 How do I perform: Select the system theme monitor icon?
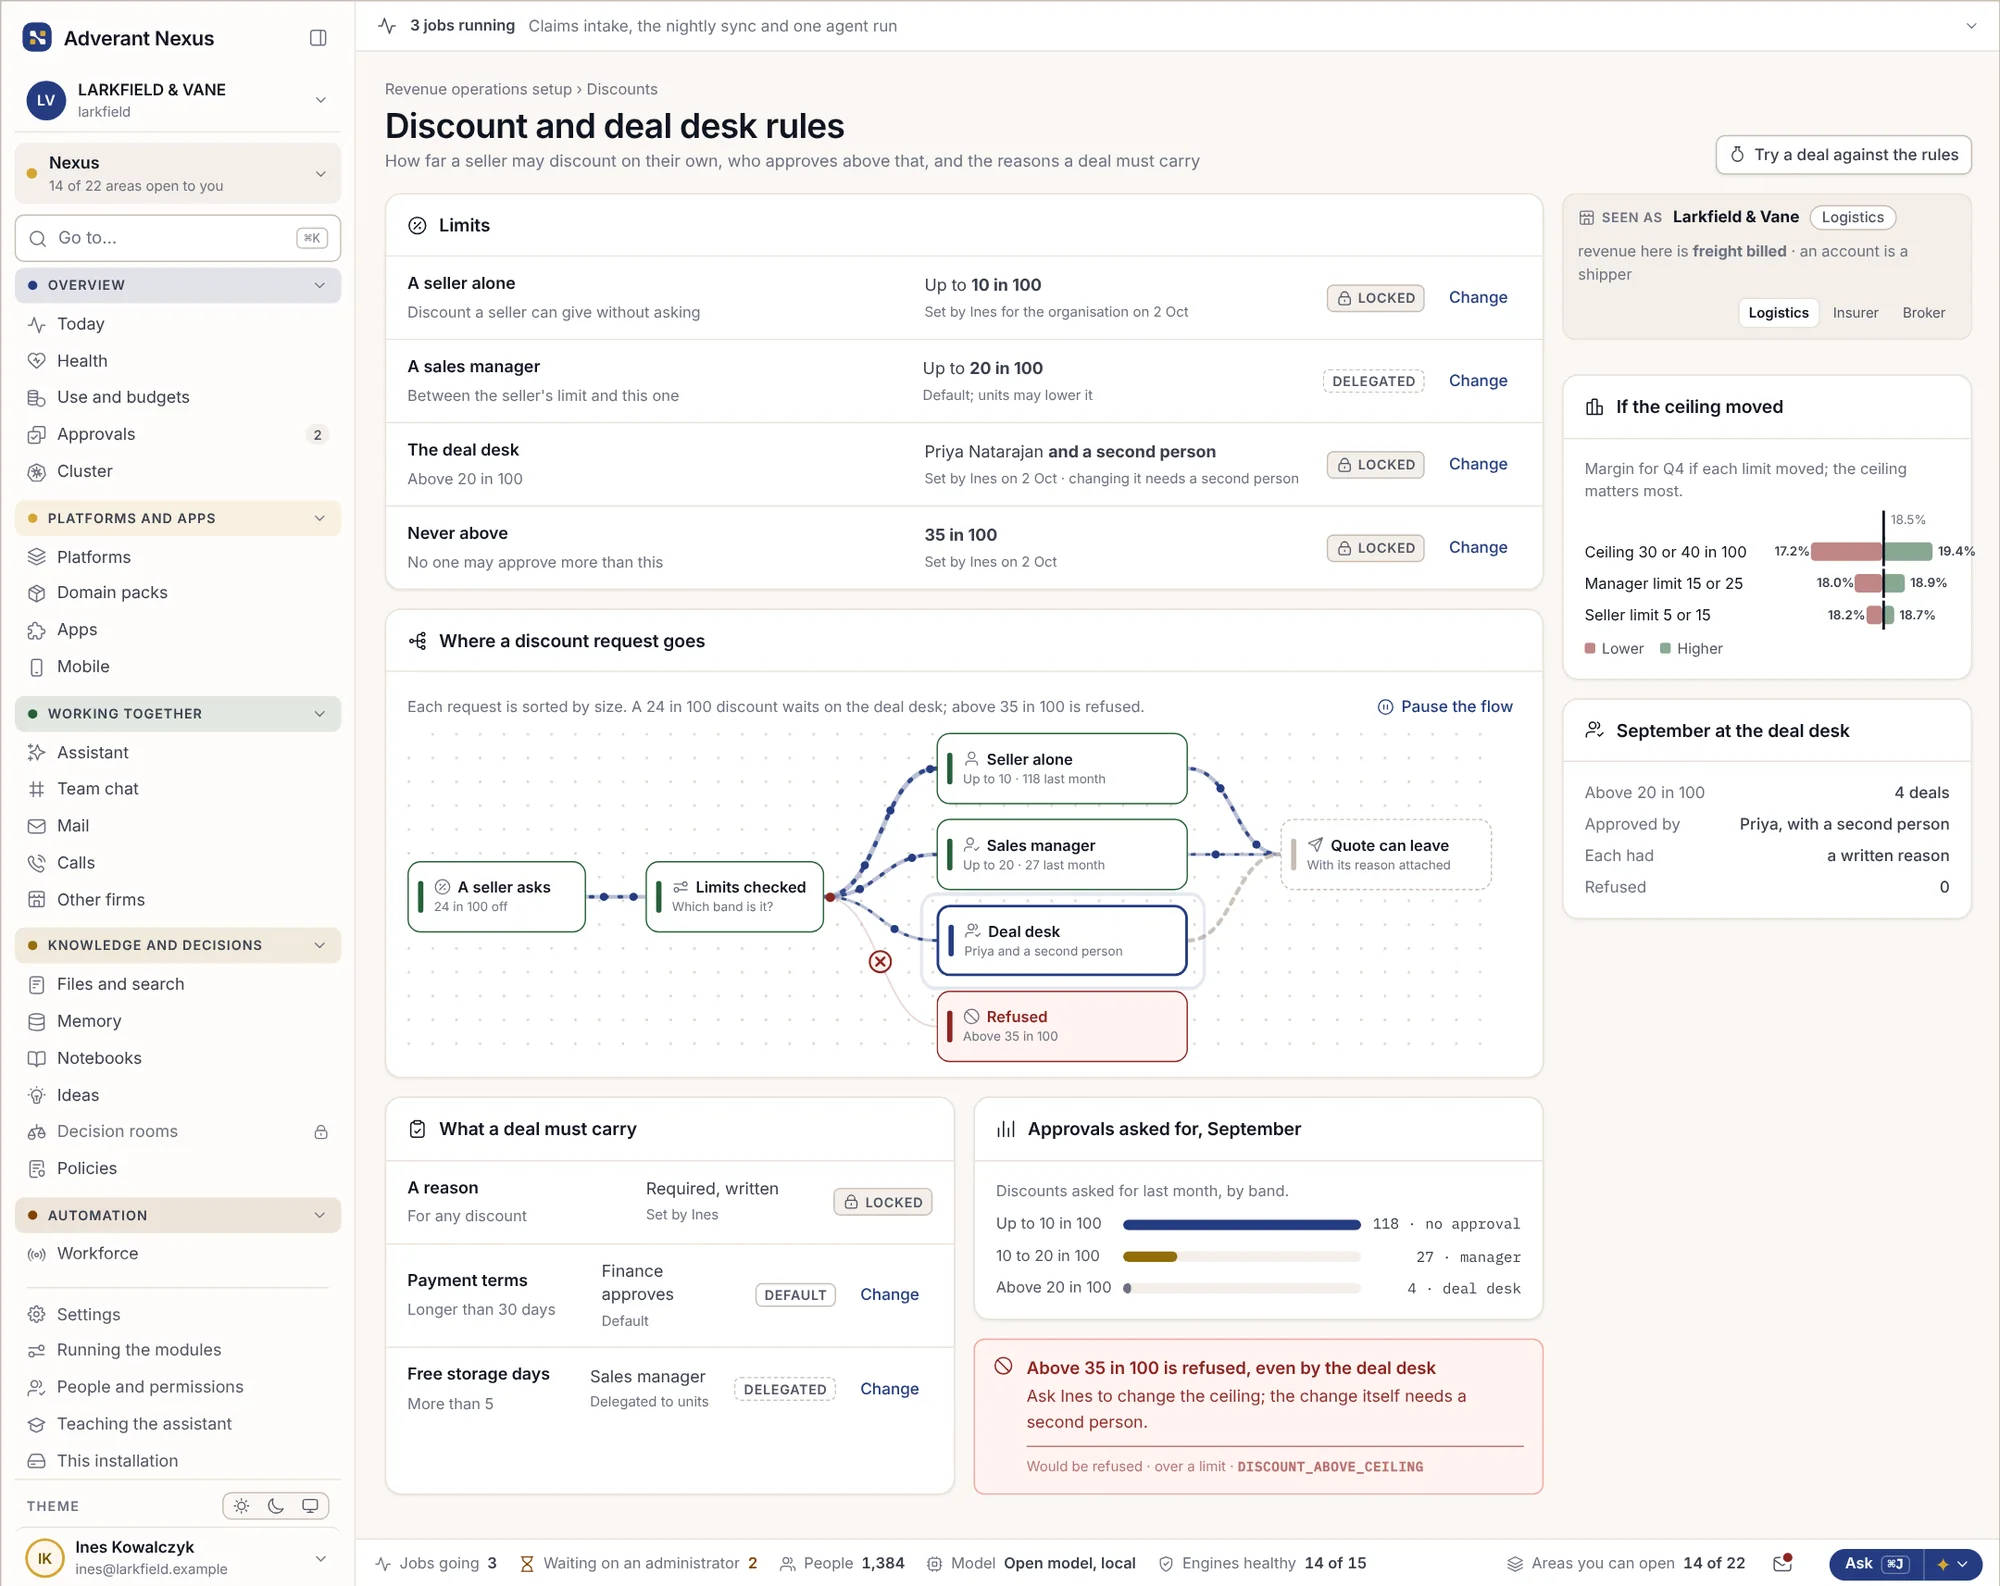tap(310, 1506)
